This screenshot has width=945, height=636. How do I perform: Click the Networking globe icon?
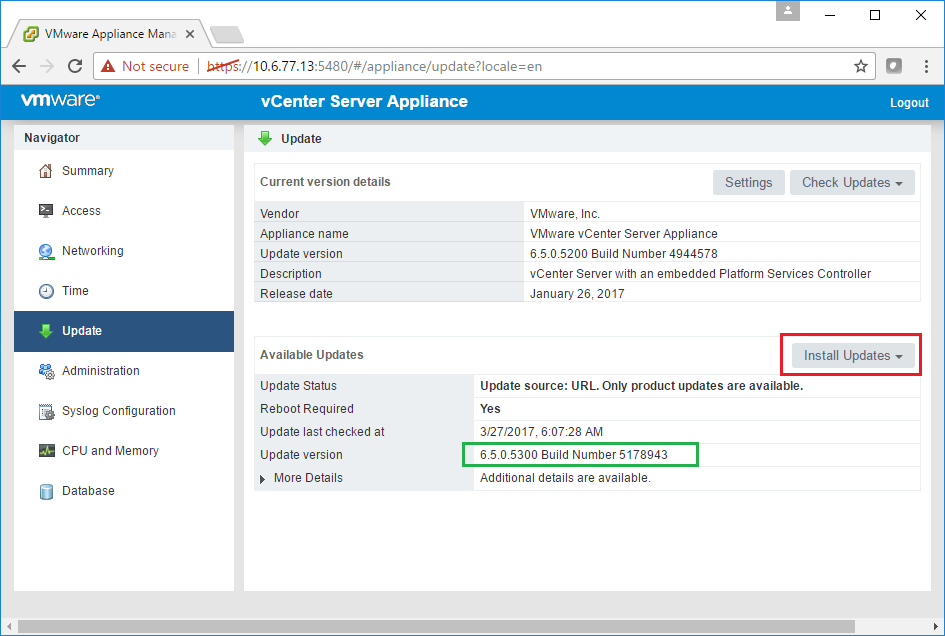pyautogui.click(x=46, y=251)
